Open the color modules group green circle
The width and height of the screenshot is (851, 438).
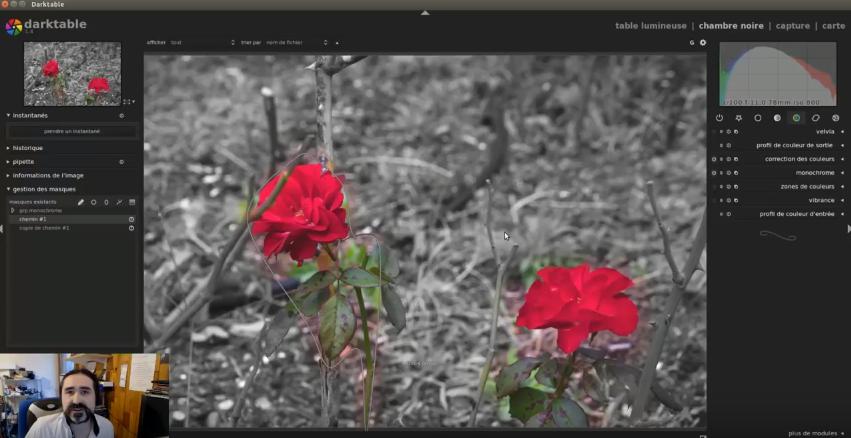[796, 118]
